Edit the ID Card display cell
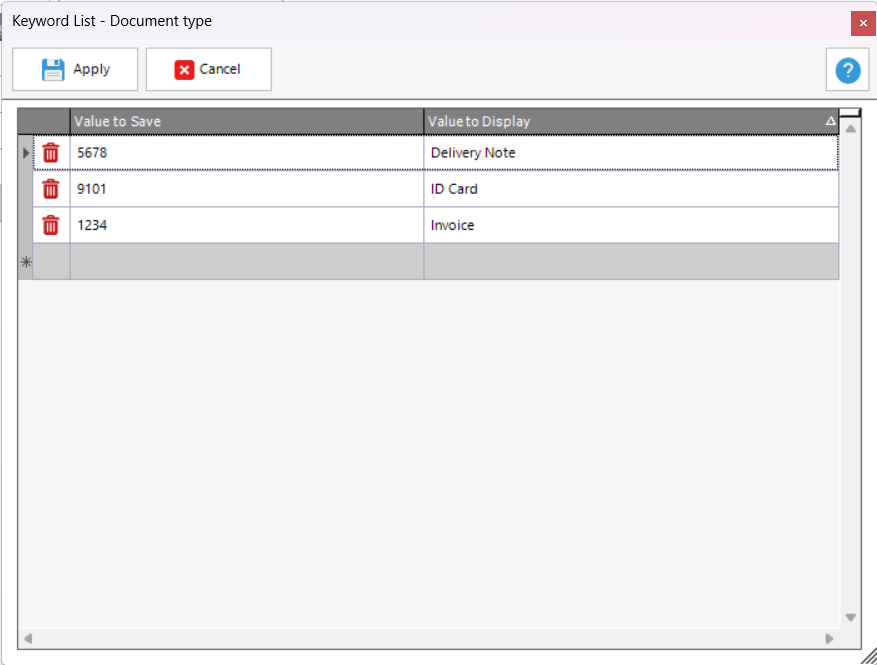The width and height of the screenshot is (877, 665). click(630, 189)
